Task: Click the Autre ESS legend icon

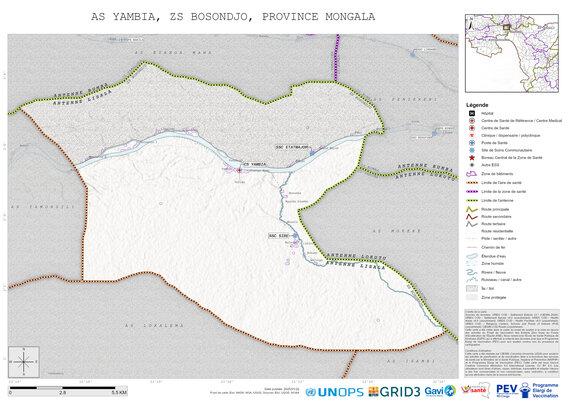Action: pyautogui.click(x=471, y=165)
